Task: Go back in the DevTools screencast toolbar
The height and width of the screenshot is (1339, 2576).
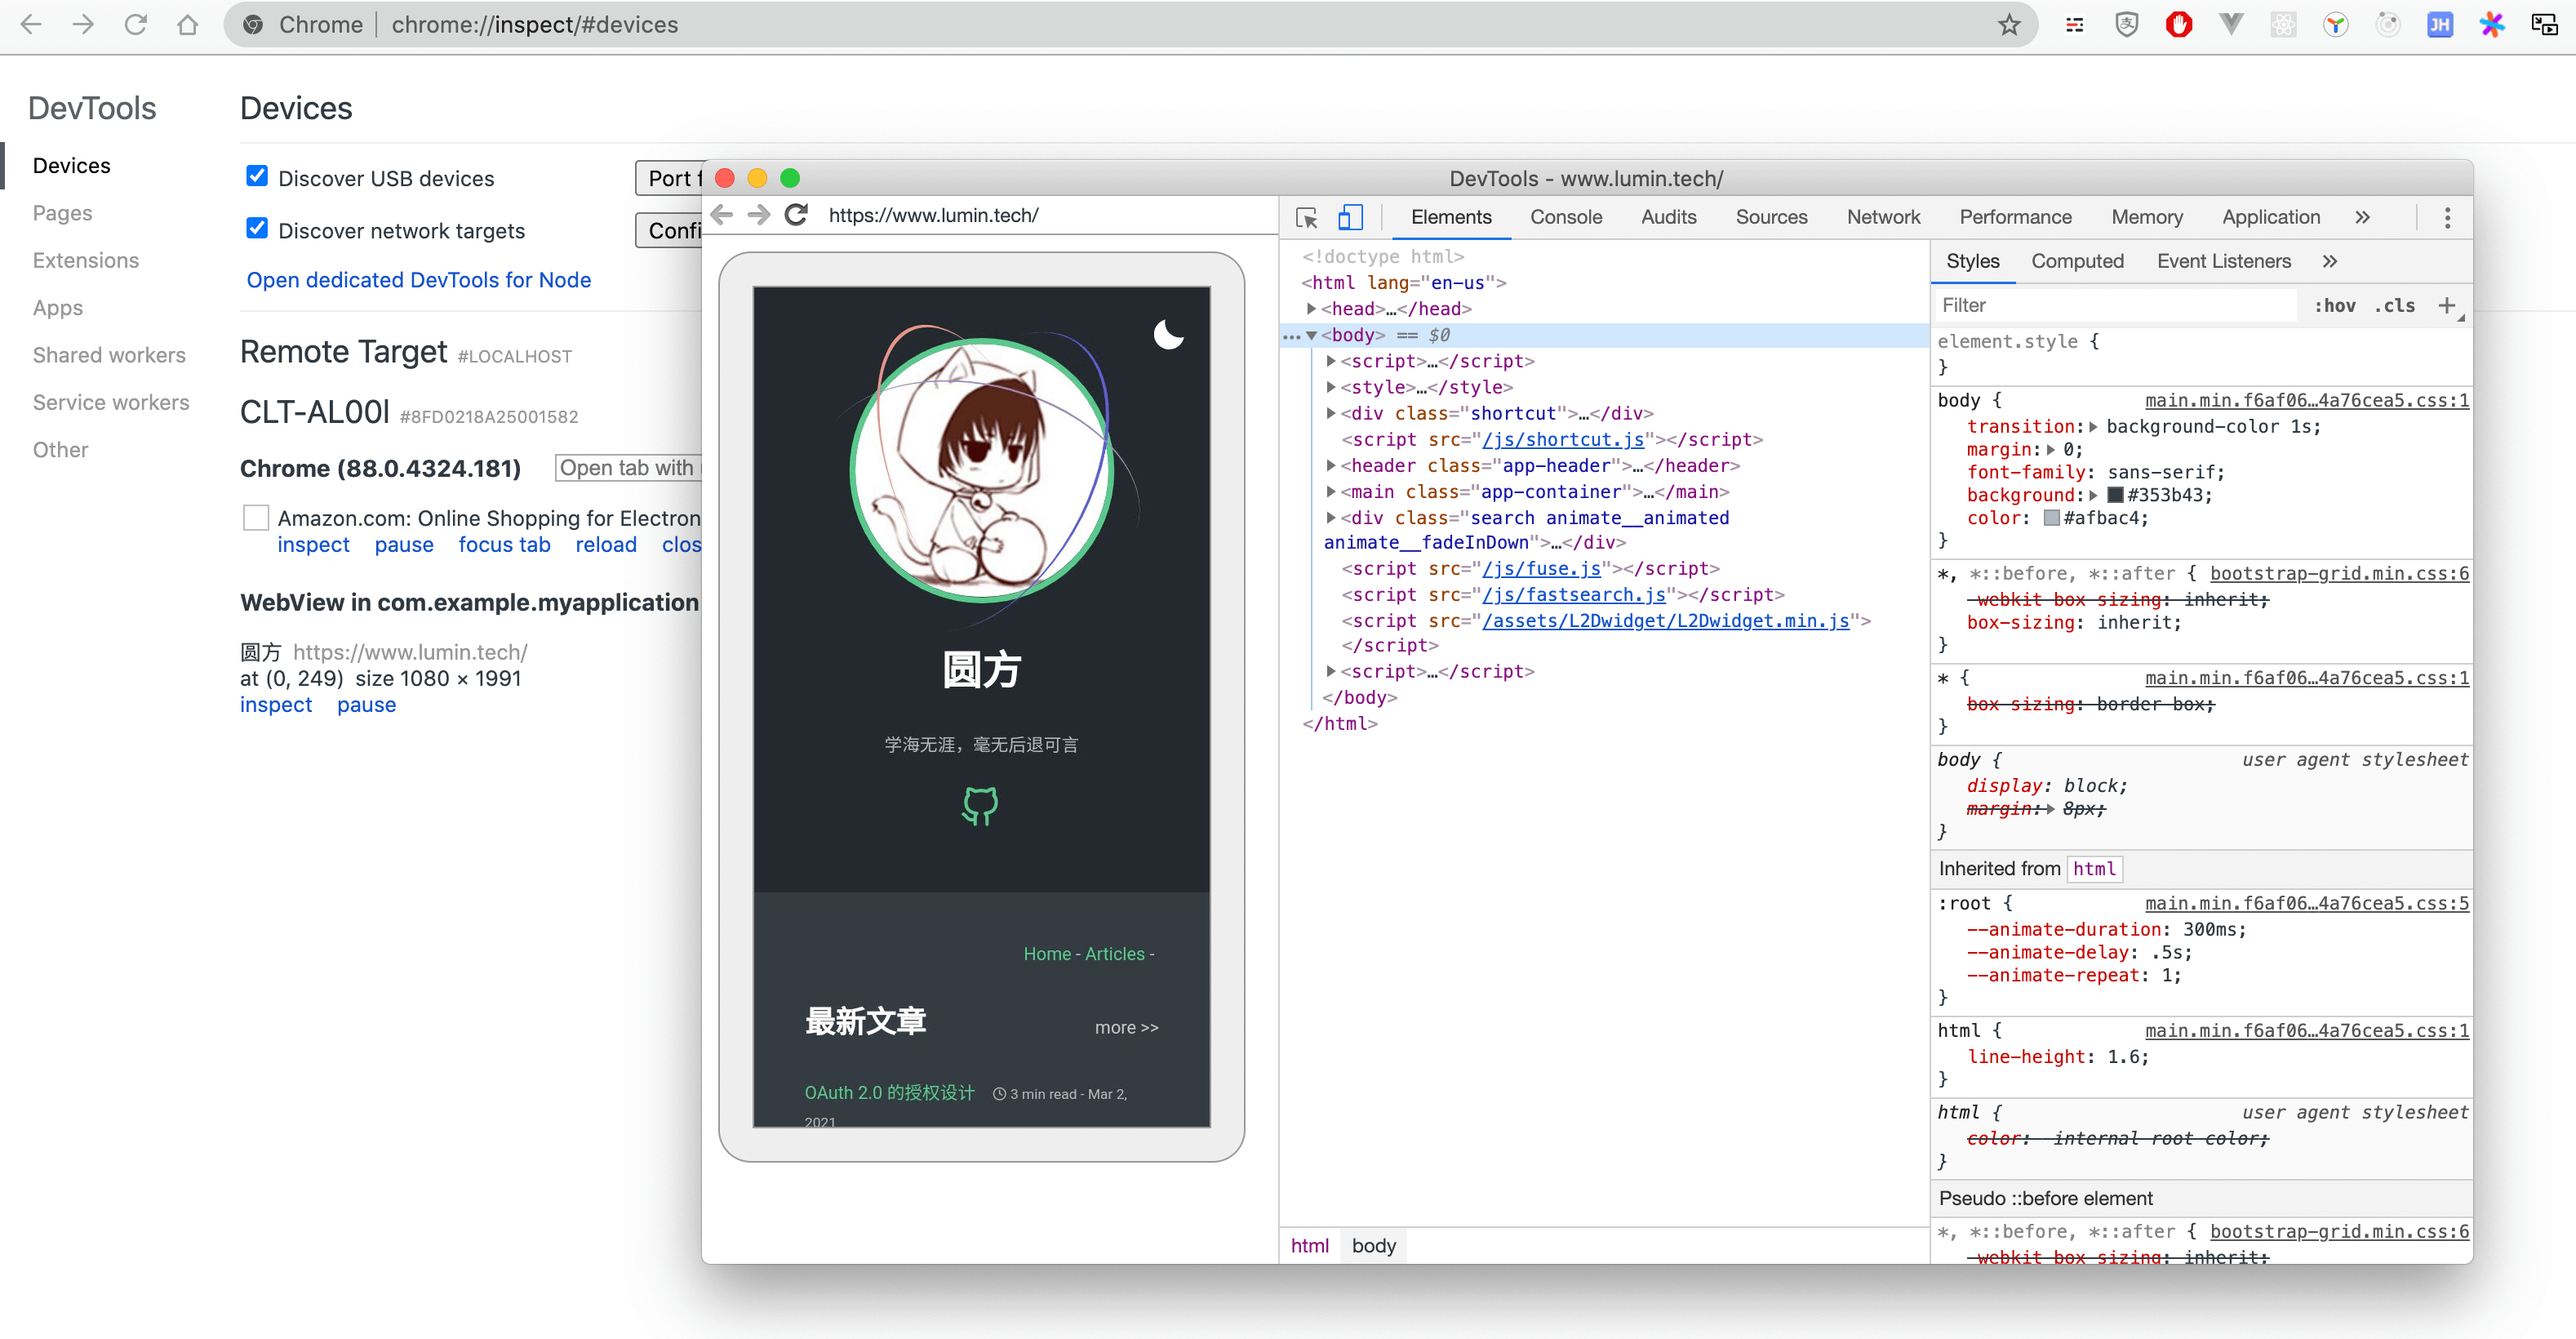Action: point(722,215)
